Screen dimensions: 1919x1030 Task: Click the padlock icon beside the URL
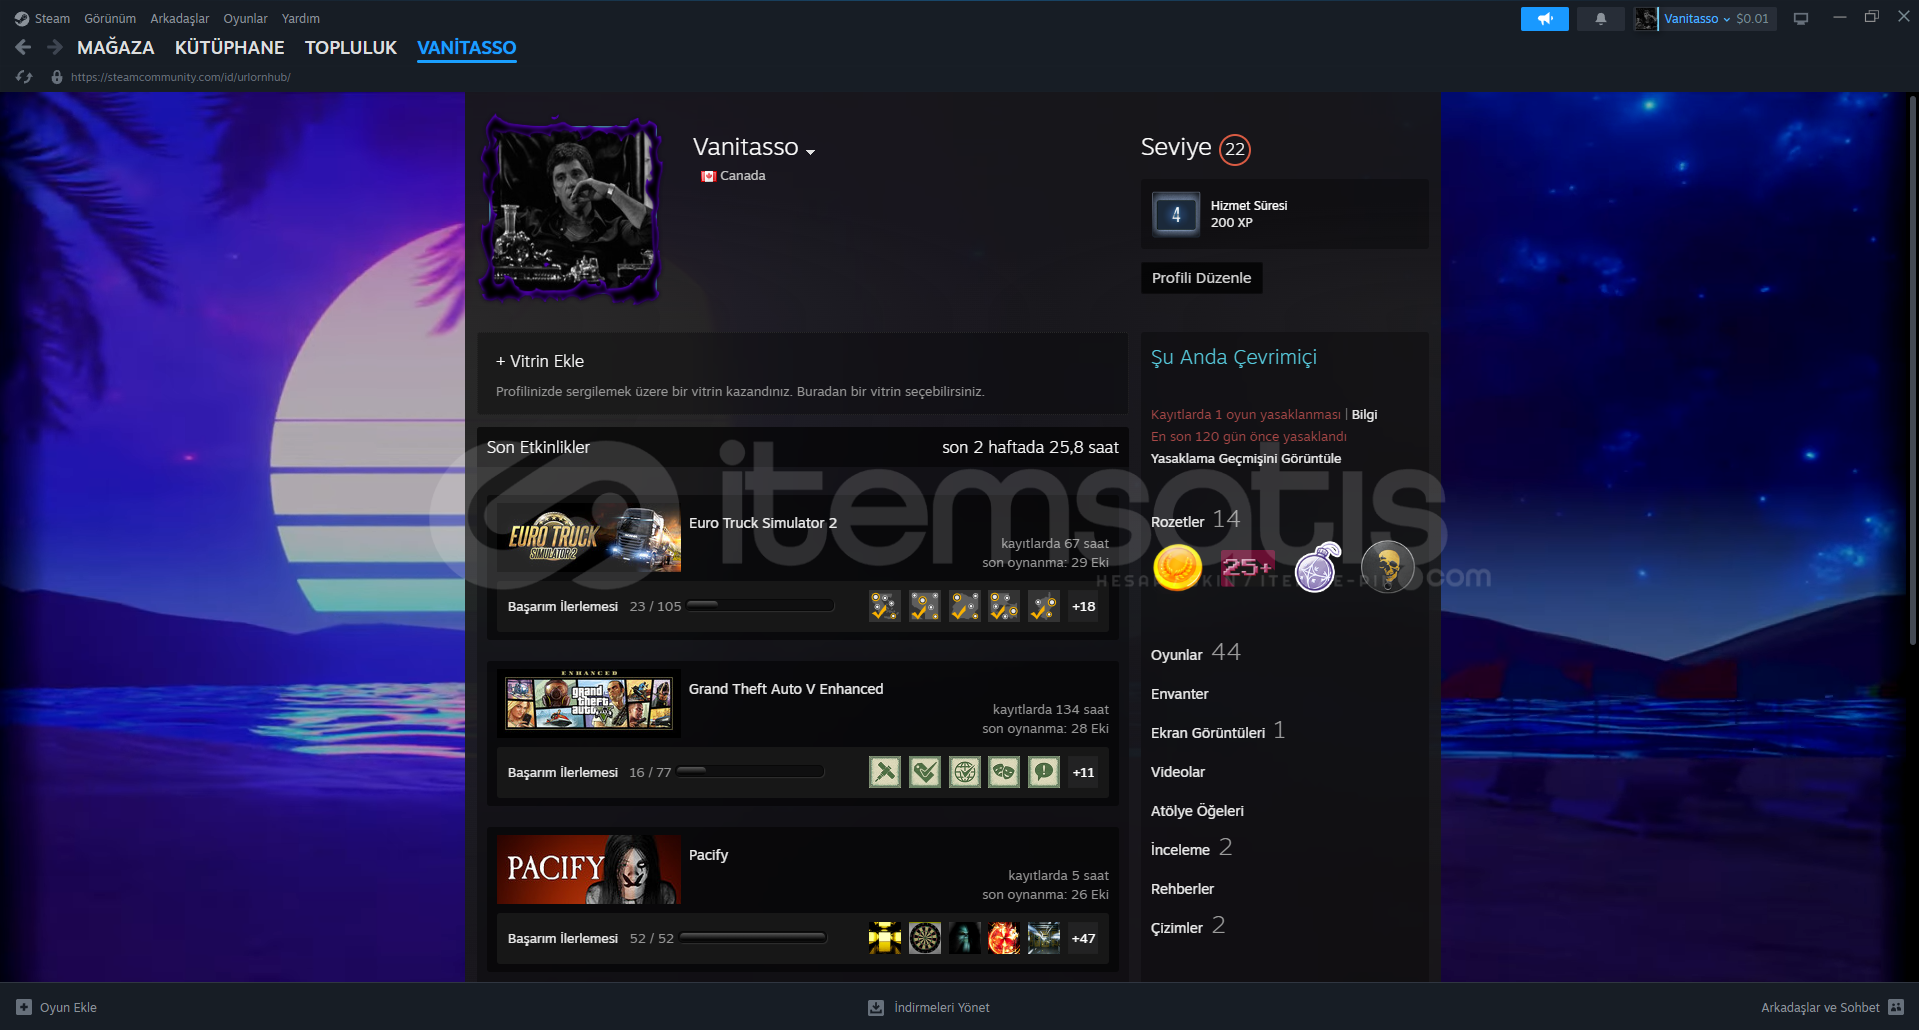pyautogui.click(x=57, y=77)
